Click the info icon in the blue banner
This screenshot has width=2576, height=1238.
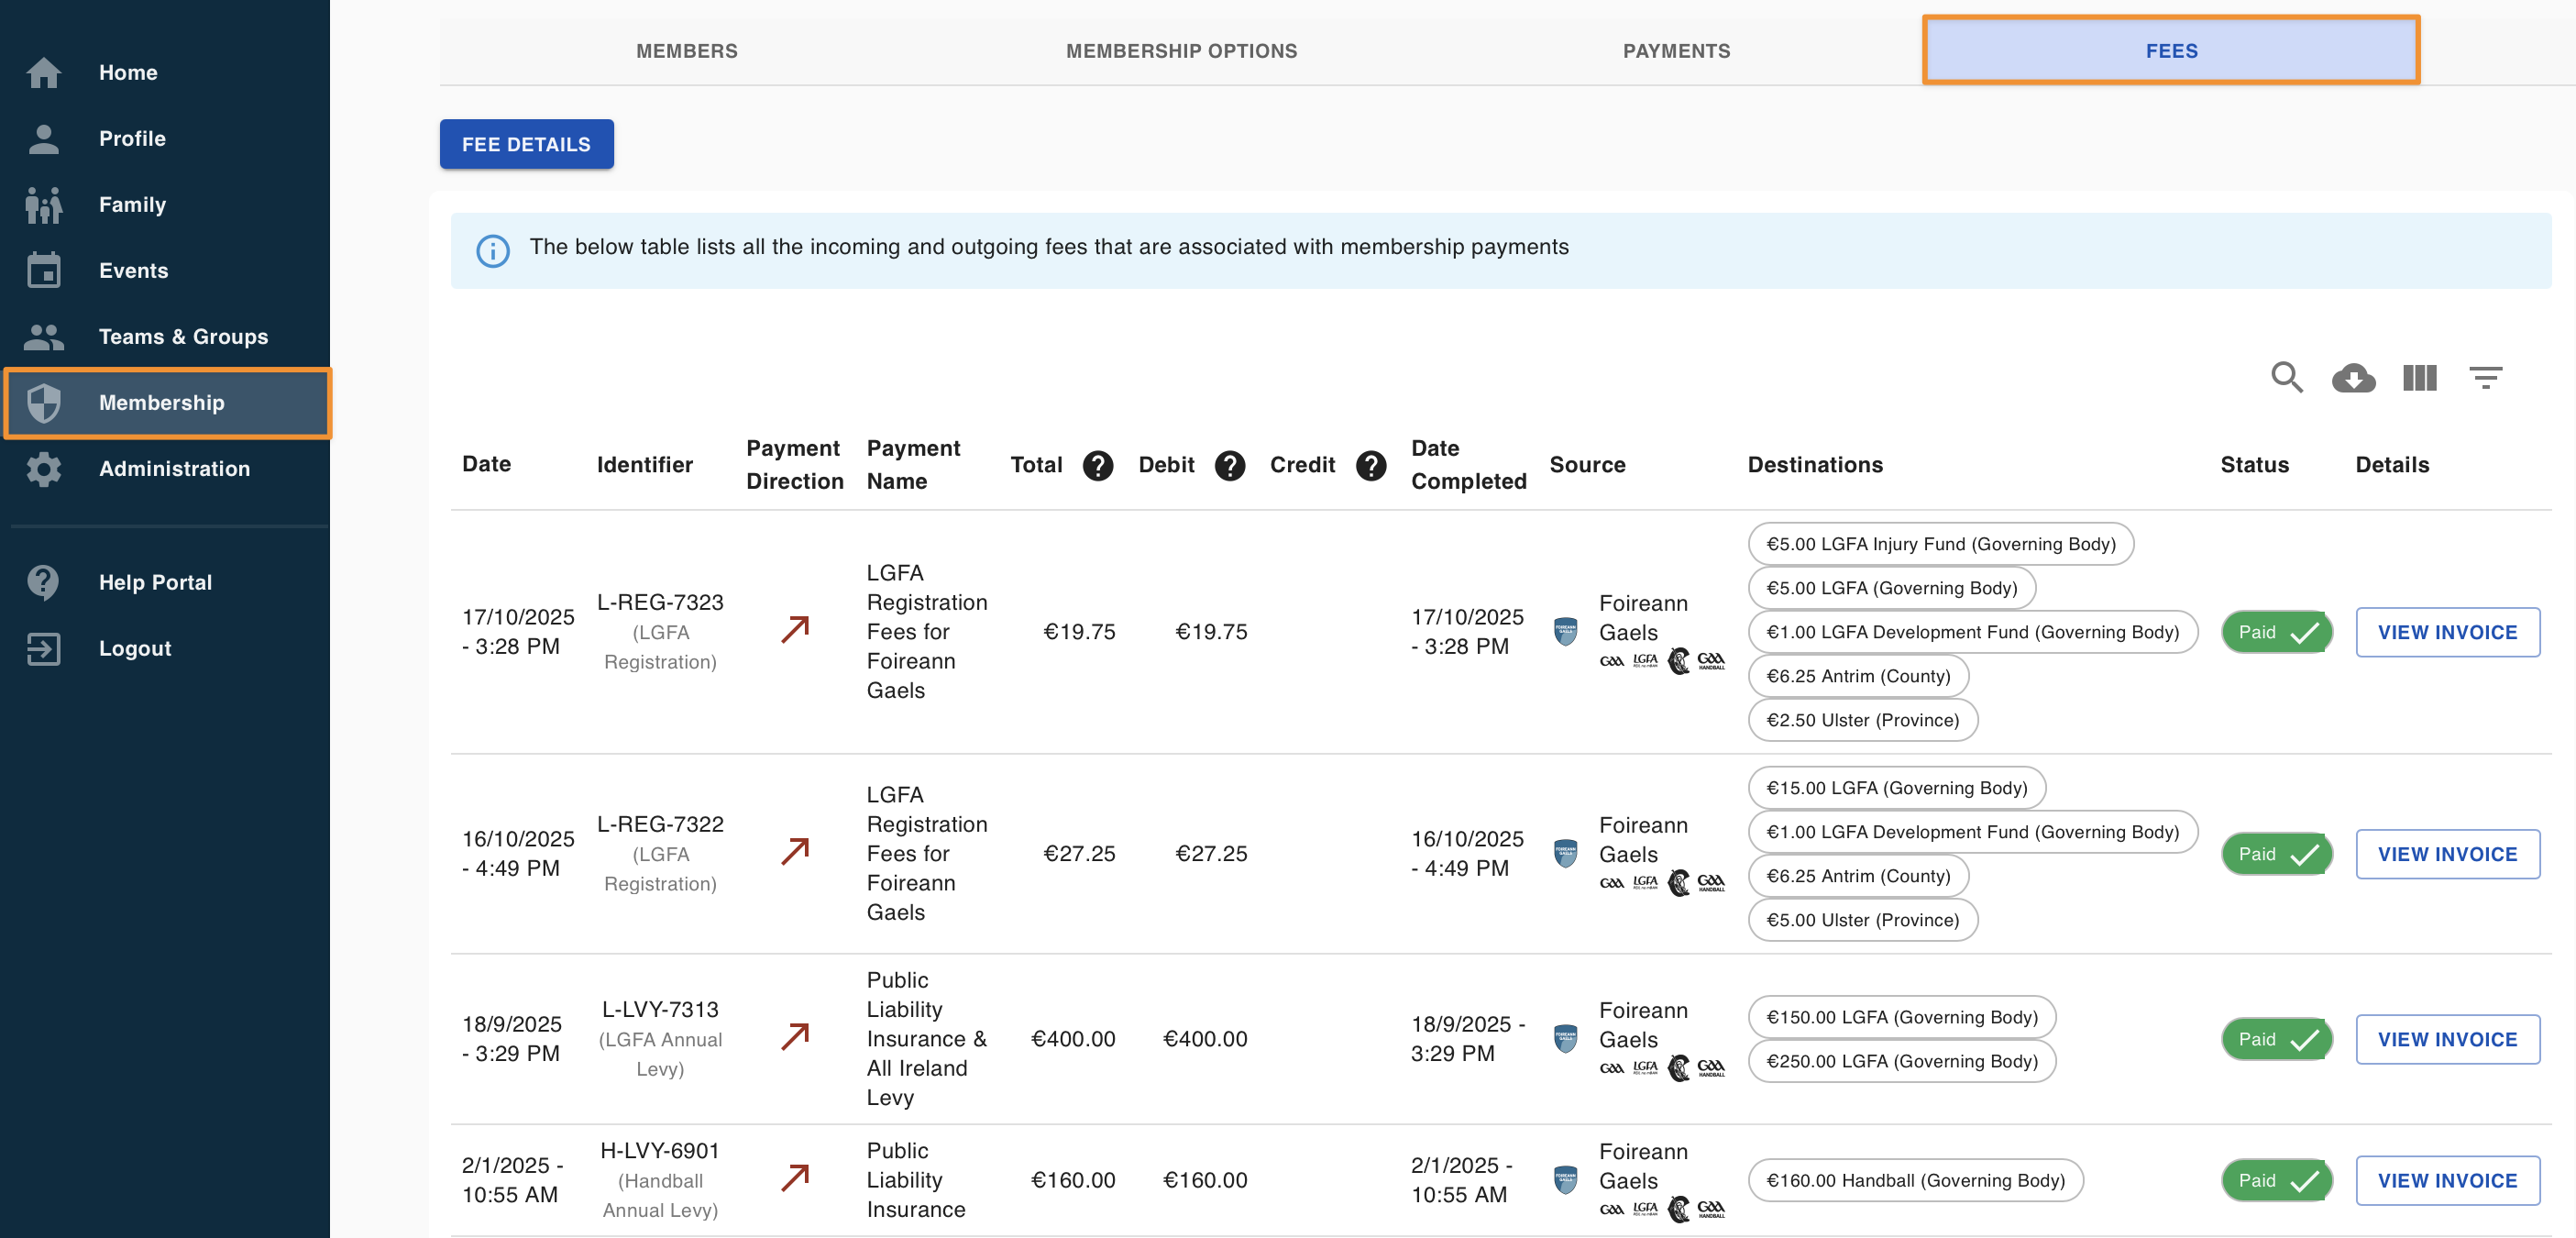[x=492, y=250]
